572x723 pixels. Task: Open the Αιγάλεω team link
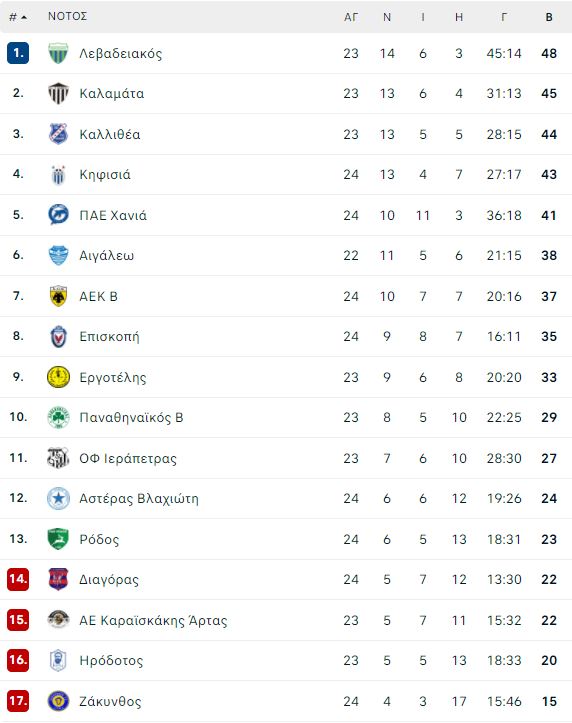tap(106, 255)
